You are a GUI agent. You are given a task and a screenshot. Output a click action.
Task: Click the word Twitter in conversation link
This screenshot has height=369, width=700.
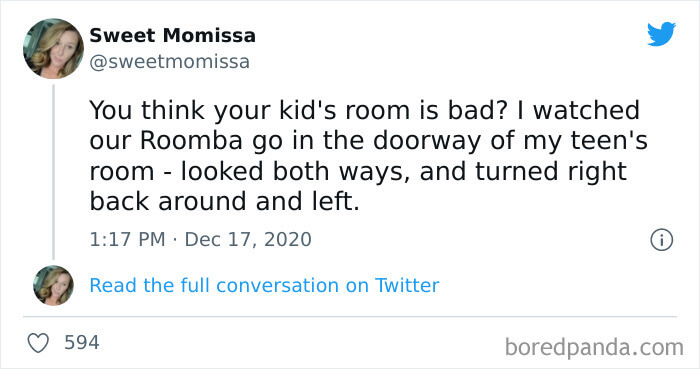coord(407,285)
